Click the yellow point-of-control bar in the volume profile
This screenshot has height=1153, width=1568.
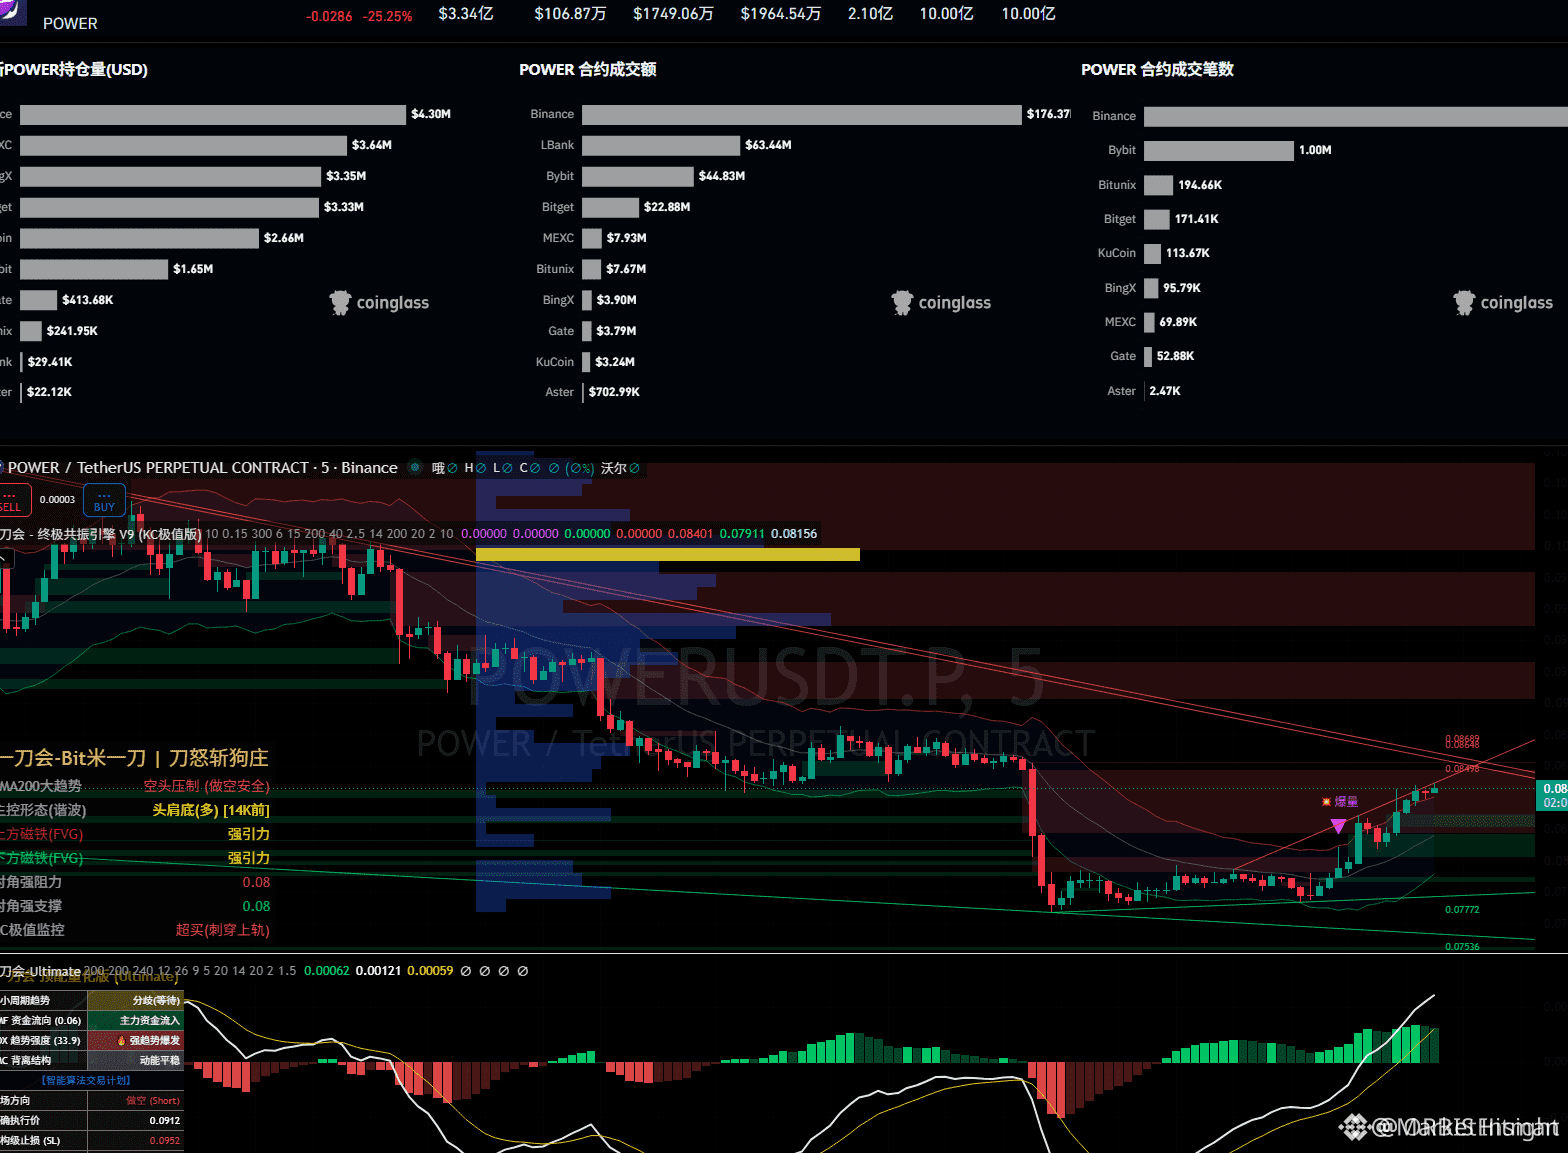click(668, 554)
